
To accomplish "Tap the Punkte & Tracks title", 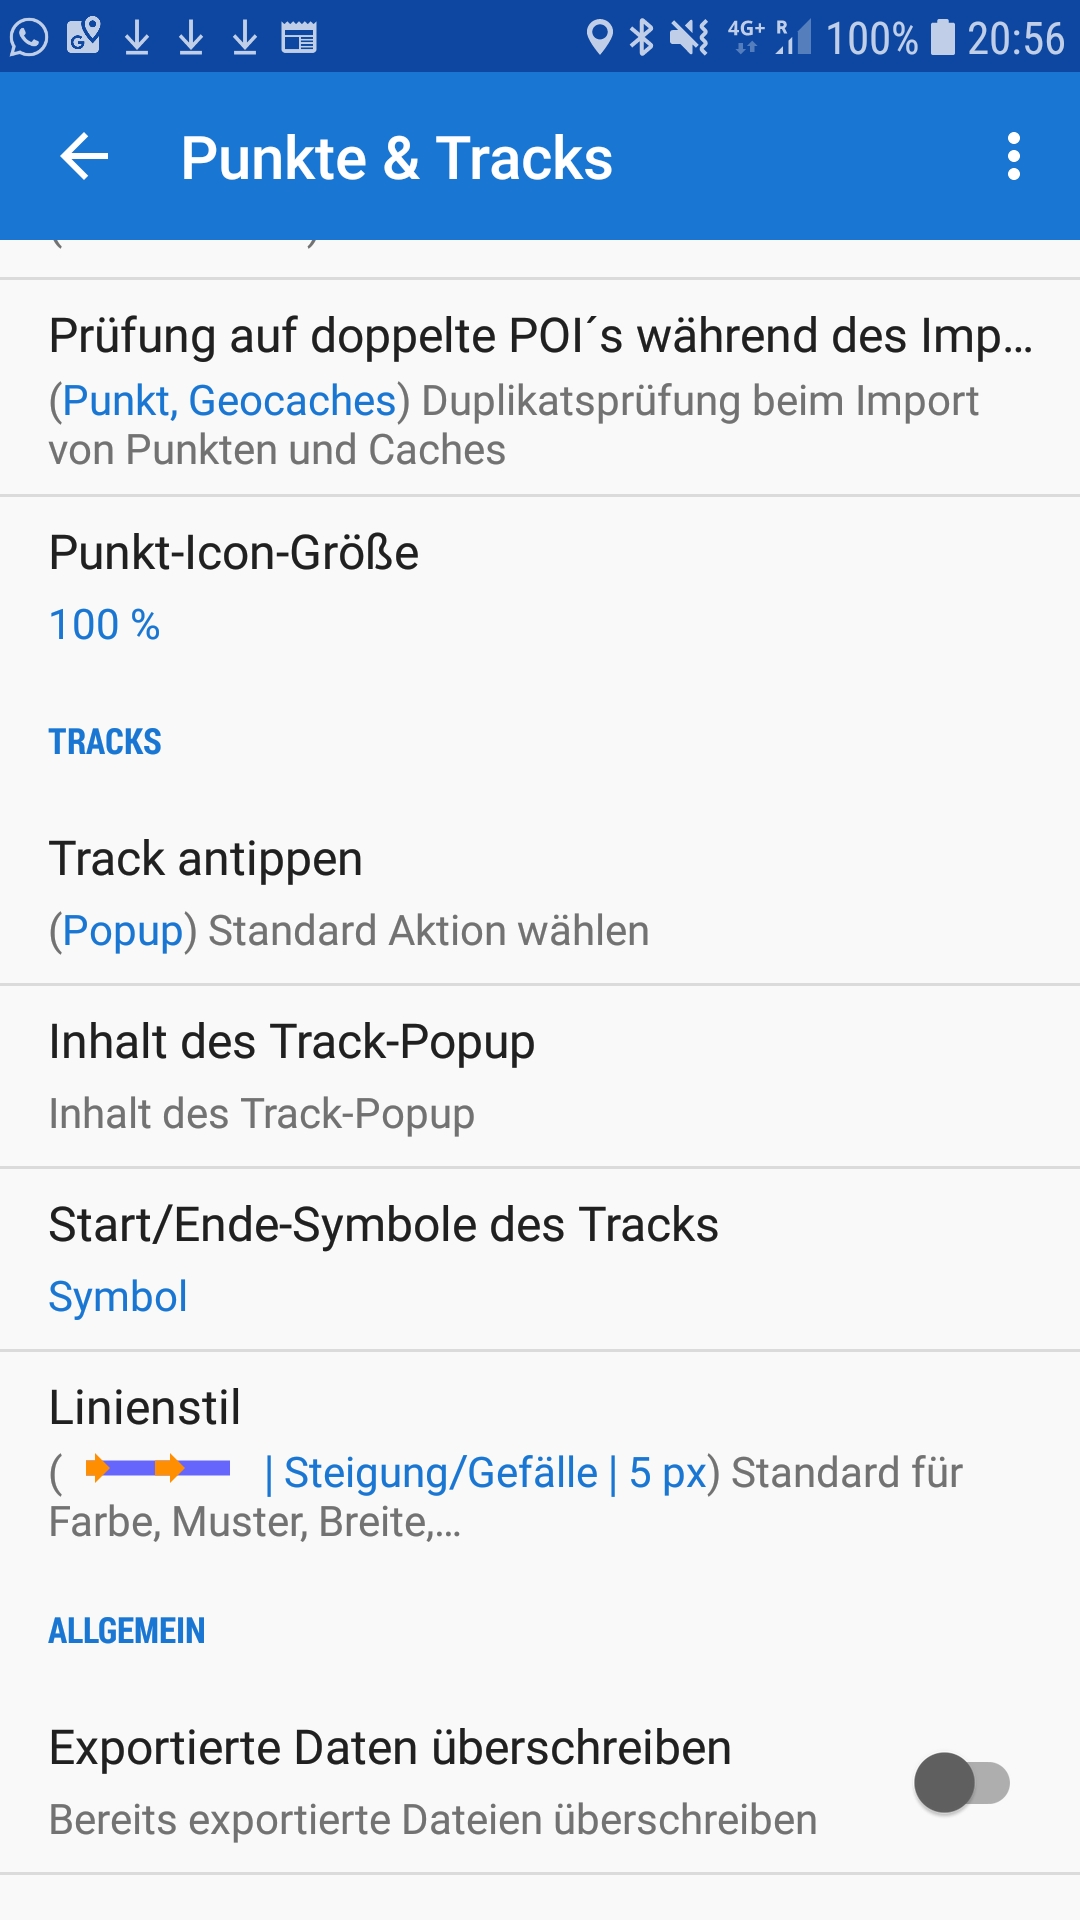I will (x=396, y=158).
